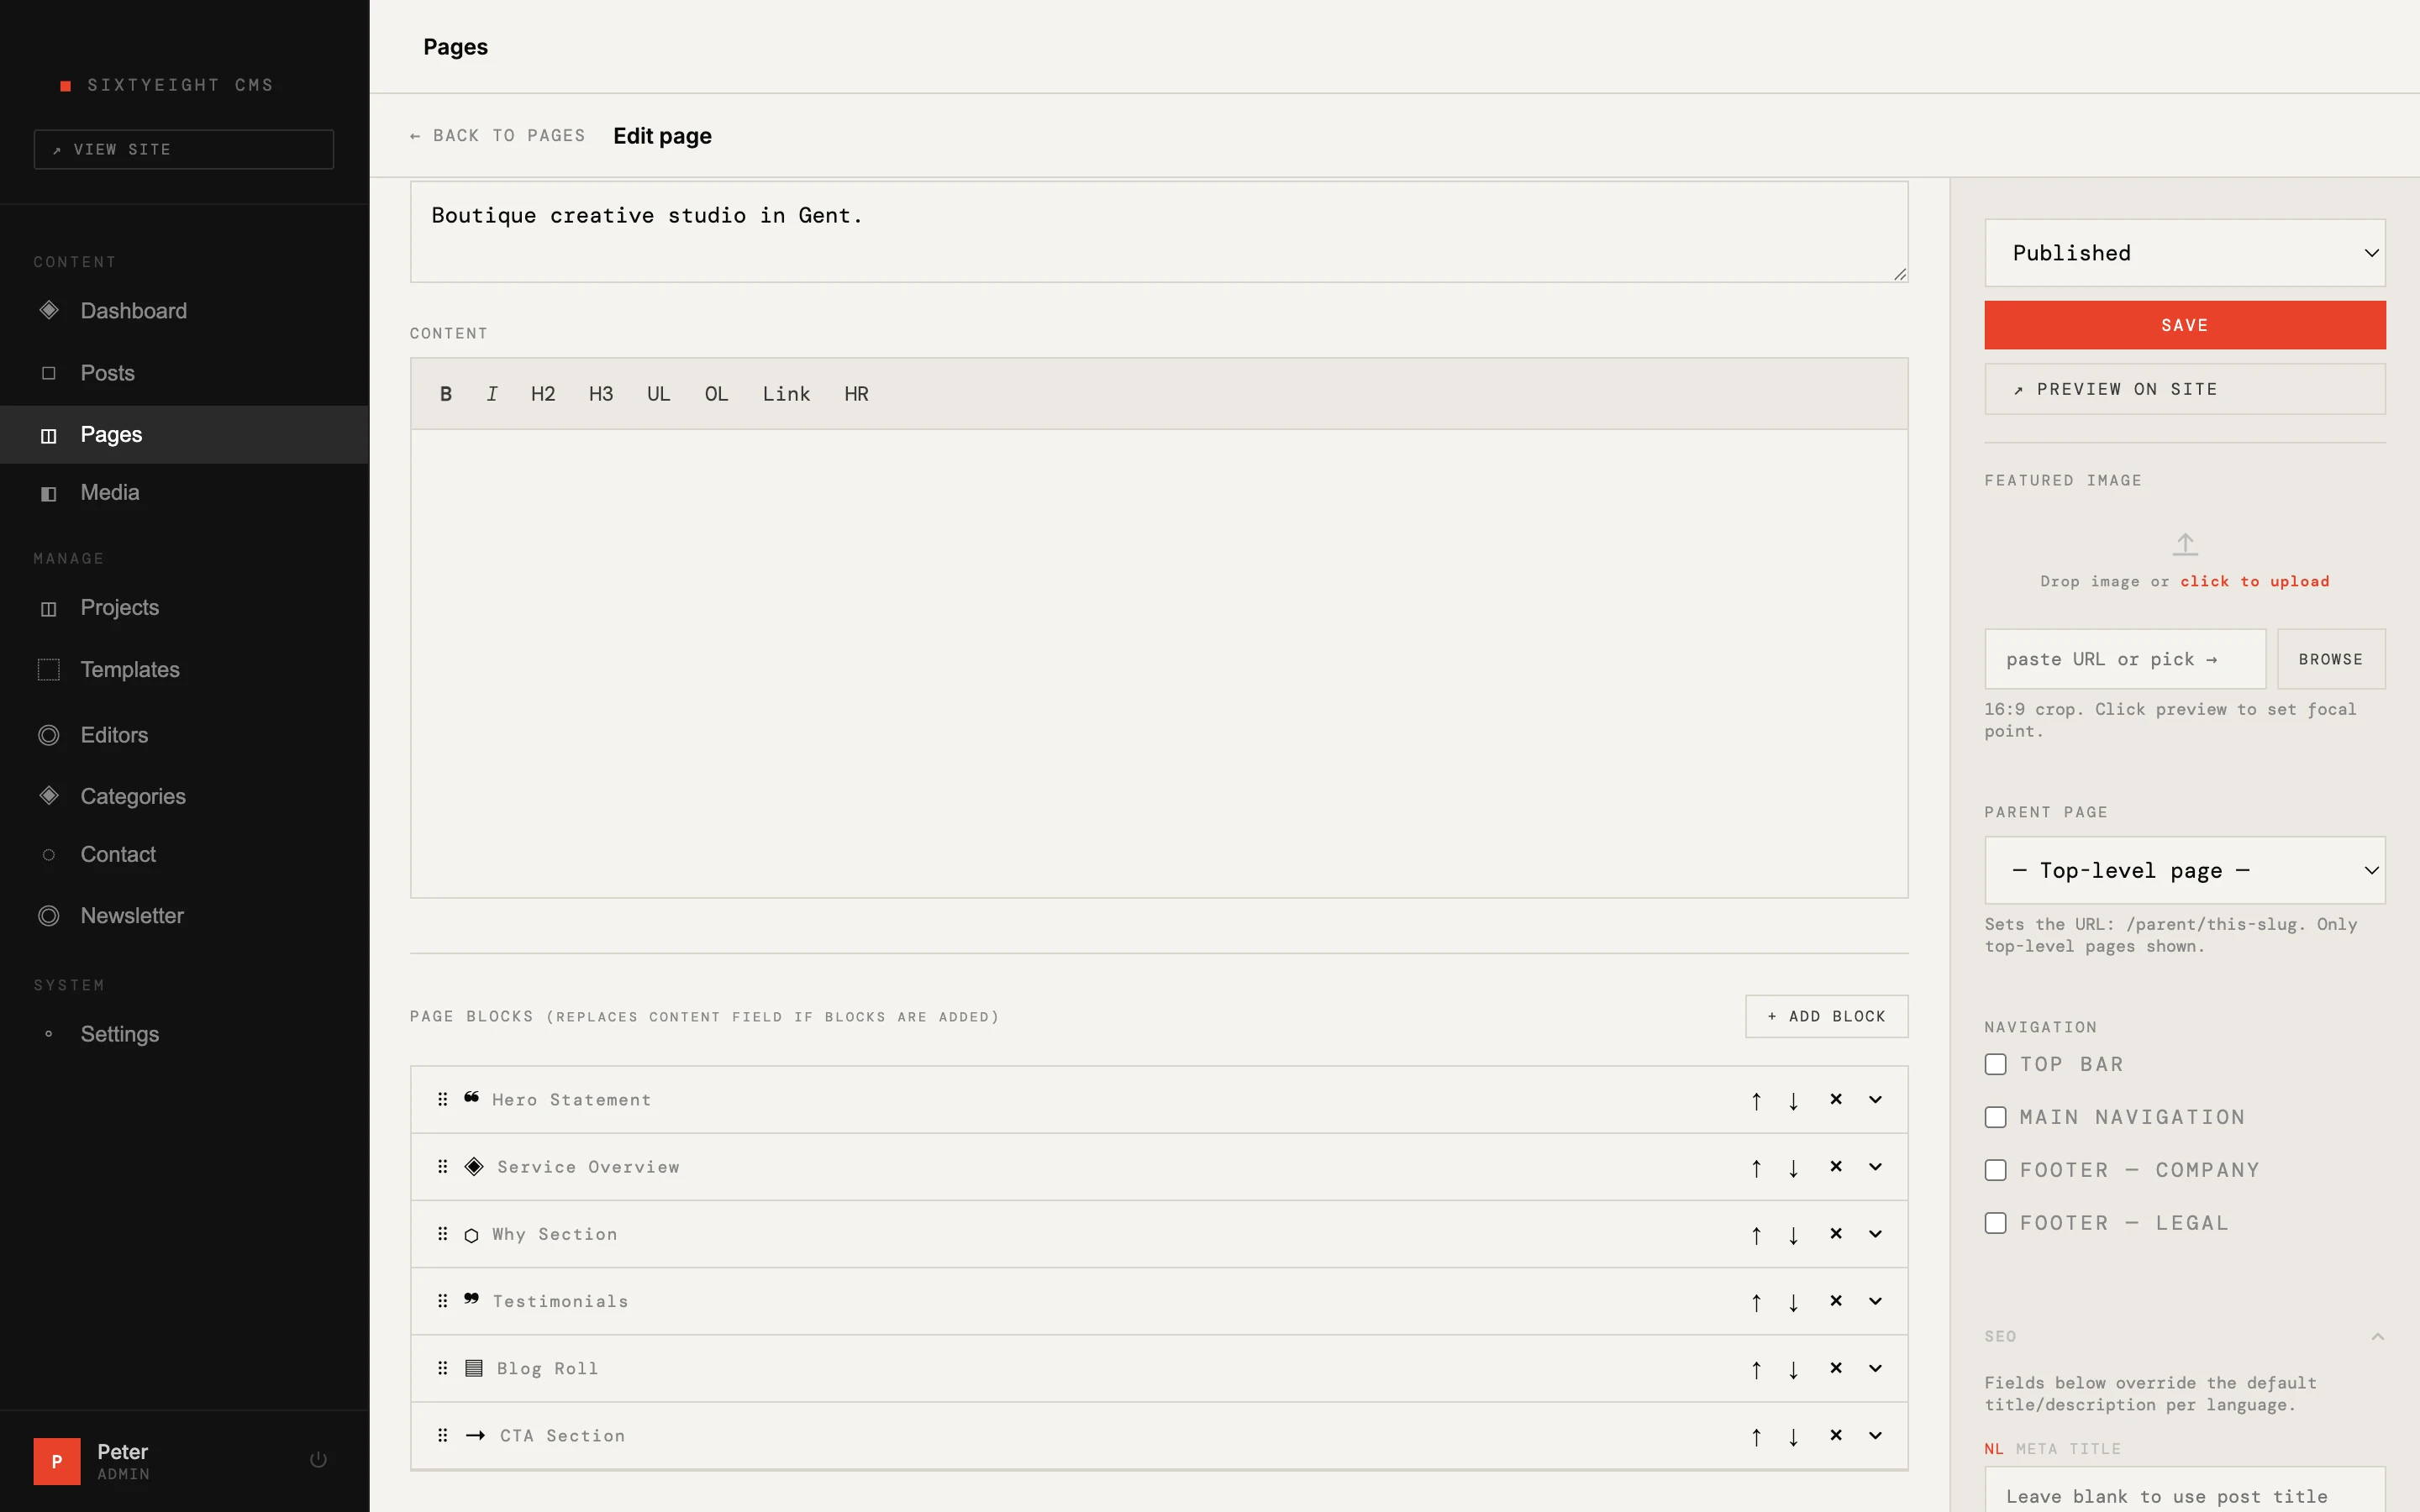Navigate to Projects
The width and height of the screenshot is (2420, 1512).
pos(184,608)
